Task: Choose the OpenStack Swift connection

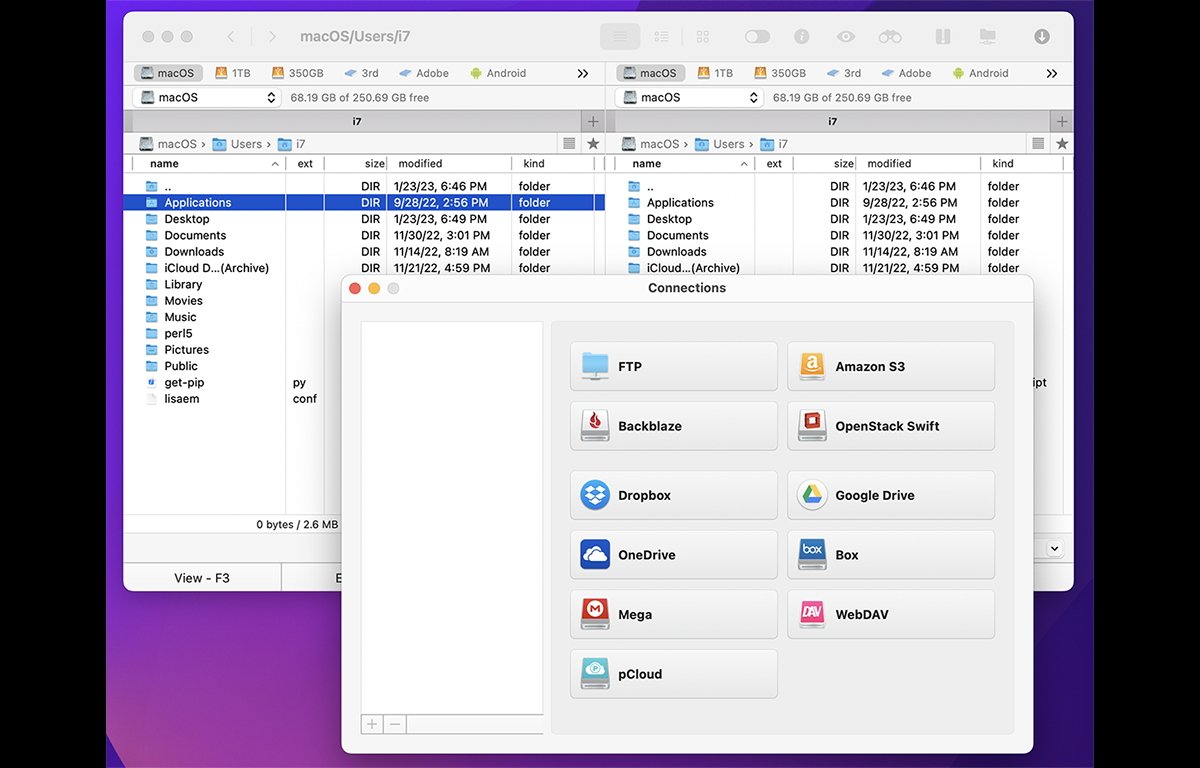Action: coord(891,426)
